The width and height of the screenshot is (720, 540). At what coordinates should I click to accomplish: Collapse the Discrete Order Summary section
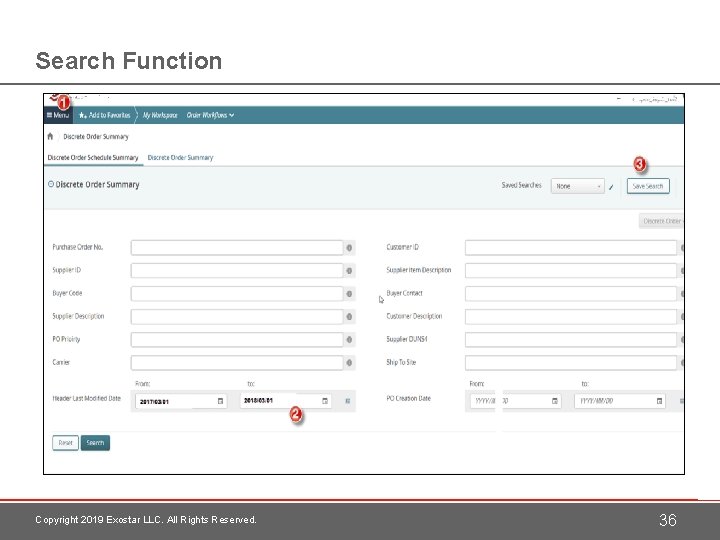(x=51, y=184)
